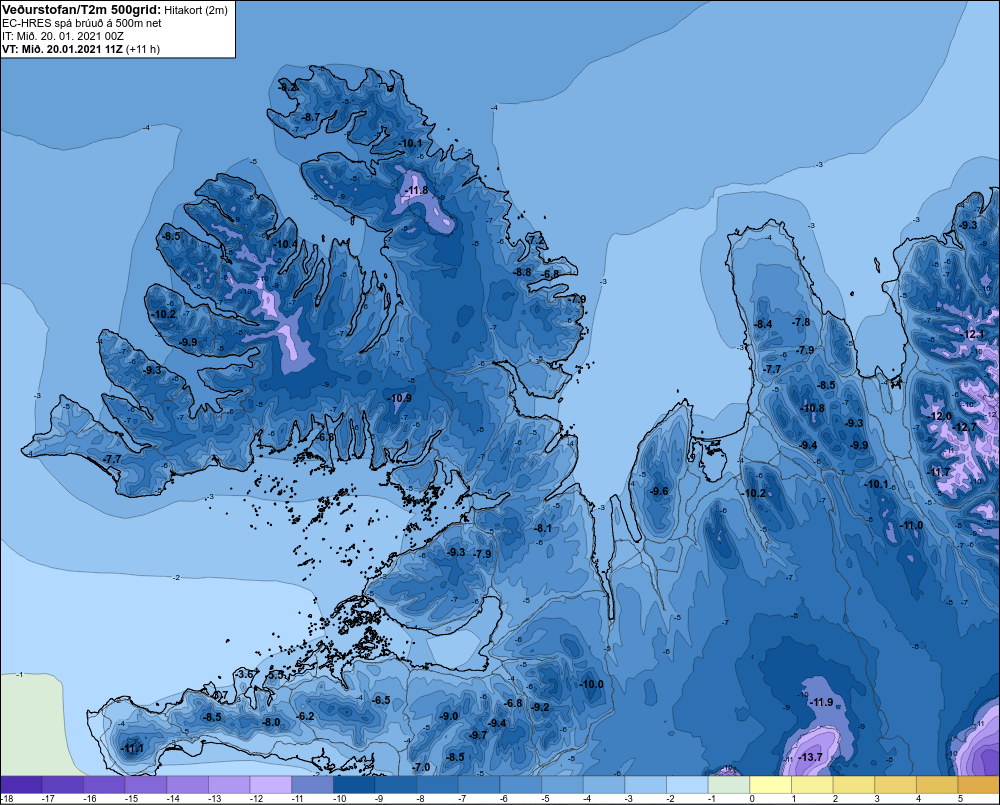Click the -9.7 temperature label
The width and height of the screenshot is (1000, 805).
click(478, 735)
